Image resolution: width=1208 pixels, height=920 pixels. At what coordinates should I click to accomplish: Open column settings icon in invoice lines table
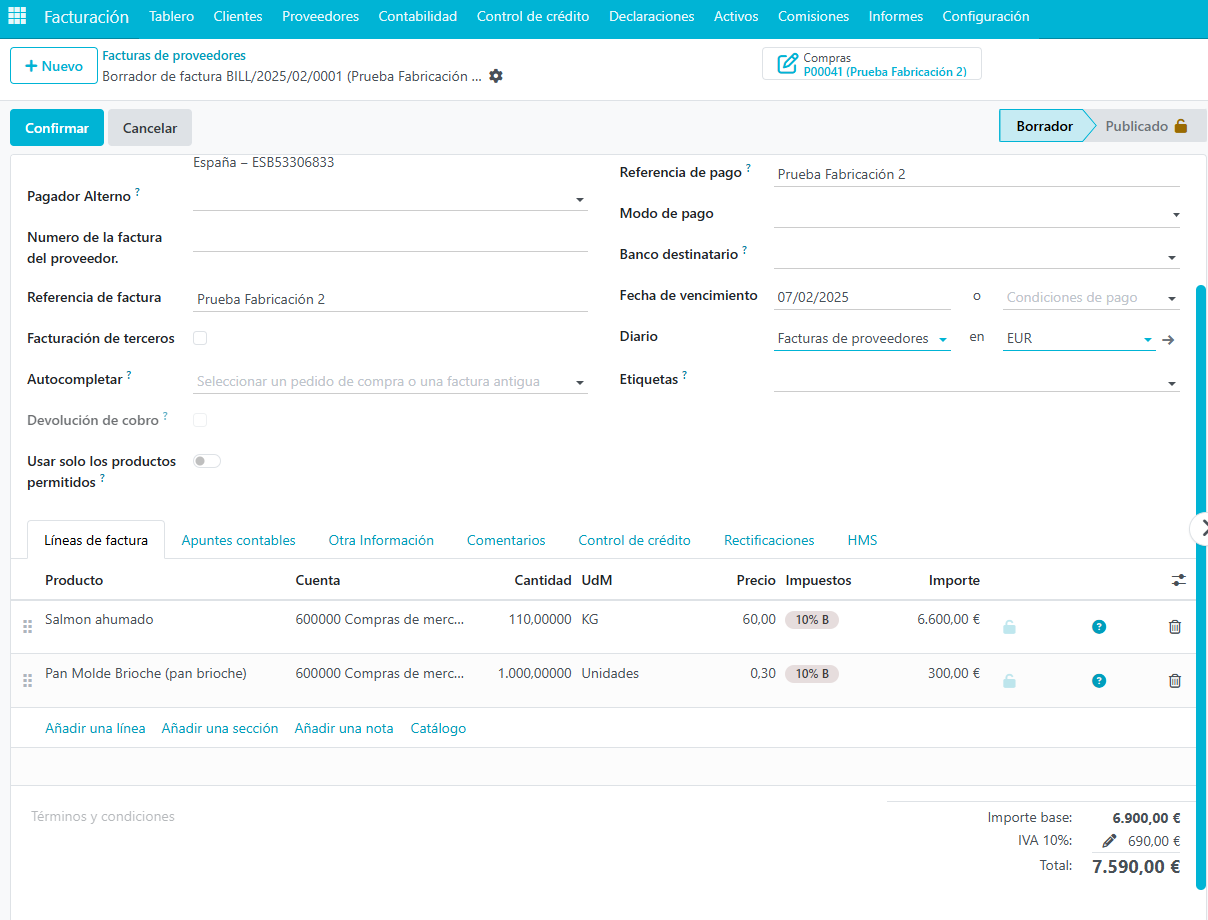tap(1179, 580)
